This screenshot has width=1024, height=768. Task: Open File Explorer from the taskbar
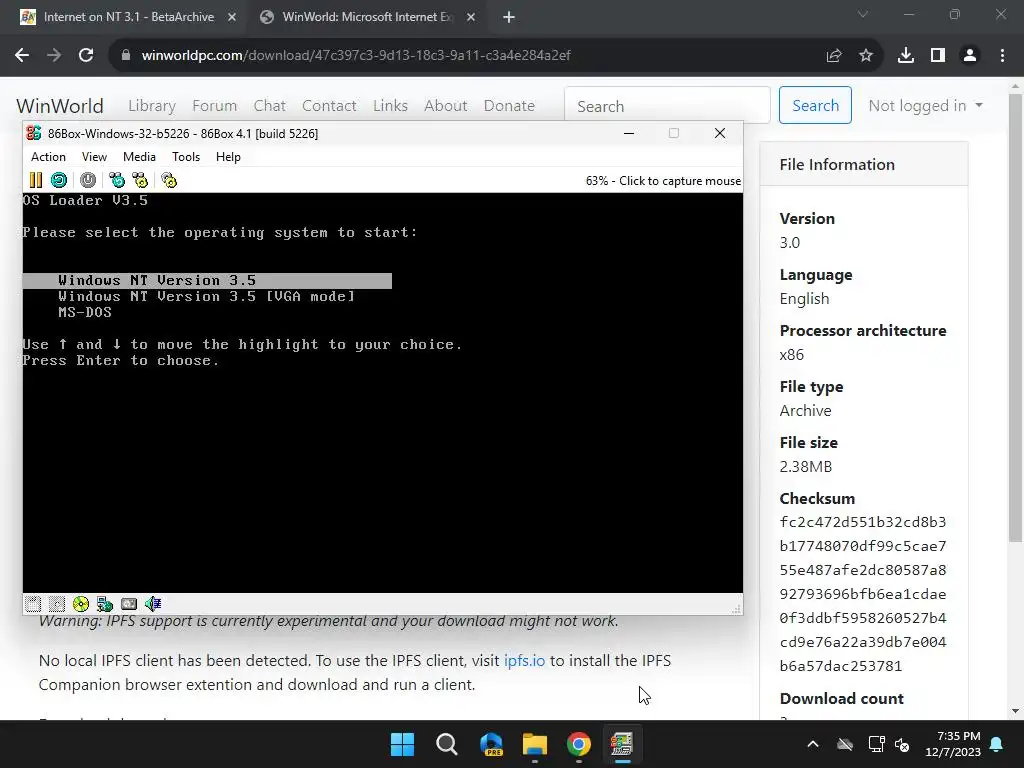(535, 744)
